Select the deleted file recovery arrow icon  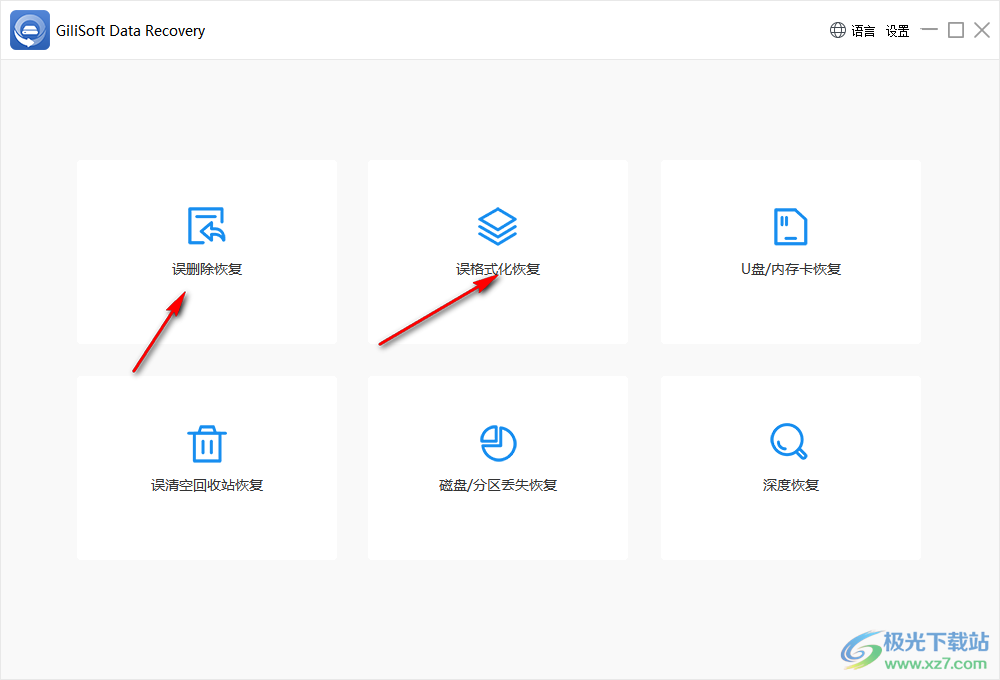click(x=207, y=224)
